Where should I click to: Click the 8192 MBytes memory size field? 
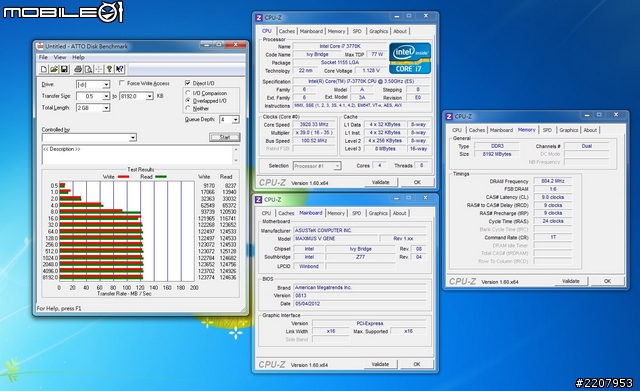497,154
